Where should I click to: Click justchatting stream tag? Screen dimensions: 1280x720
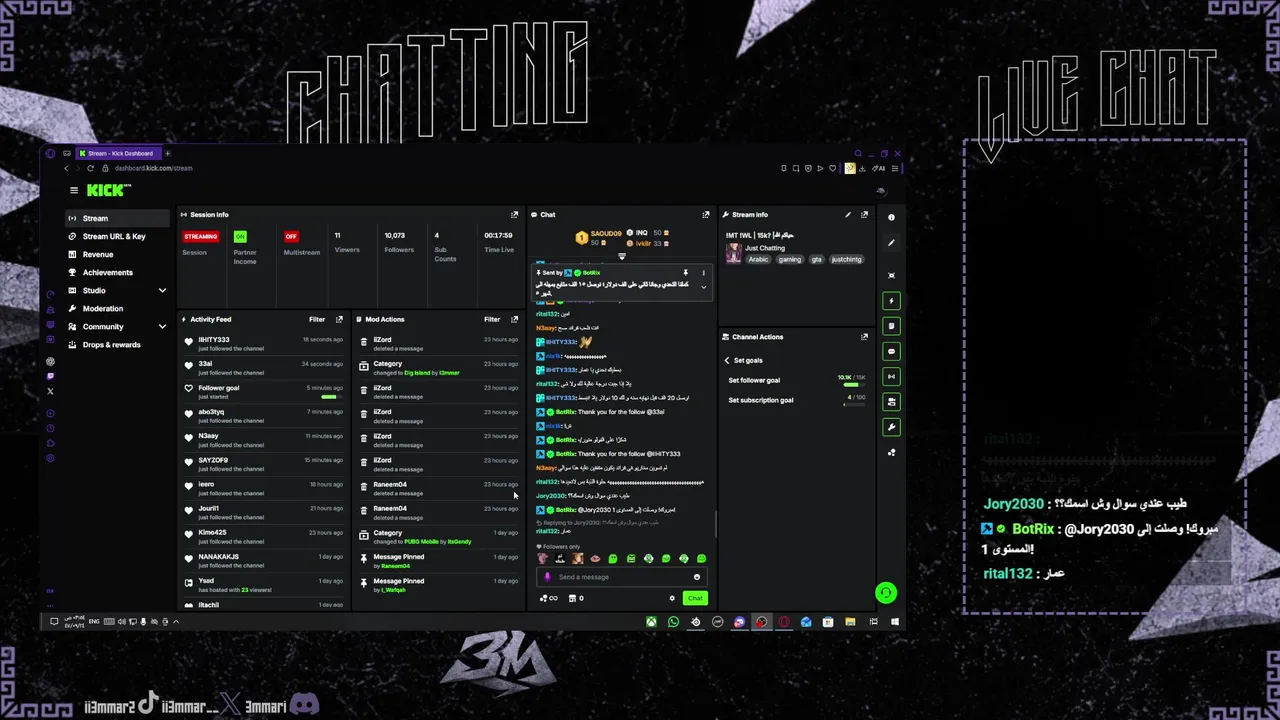point(846,259)
